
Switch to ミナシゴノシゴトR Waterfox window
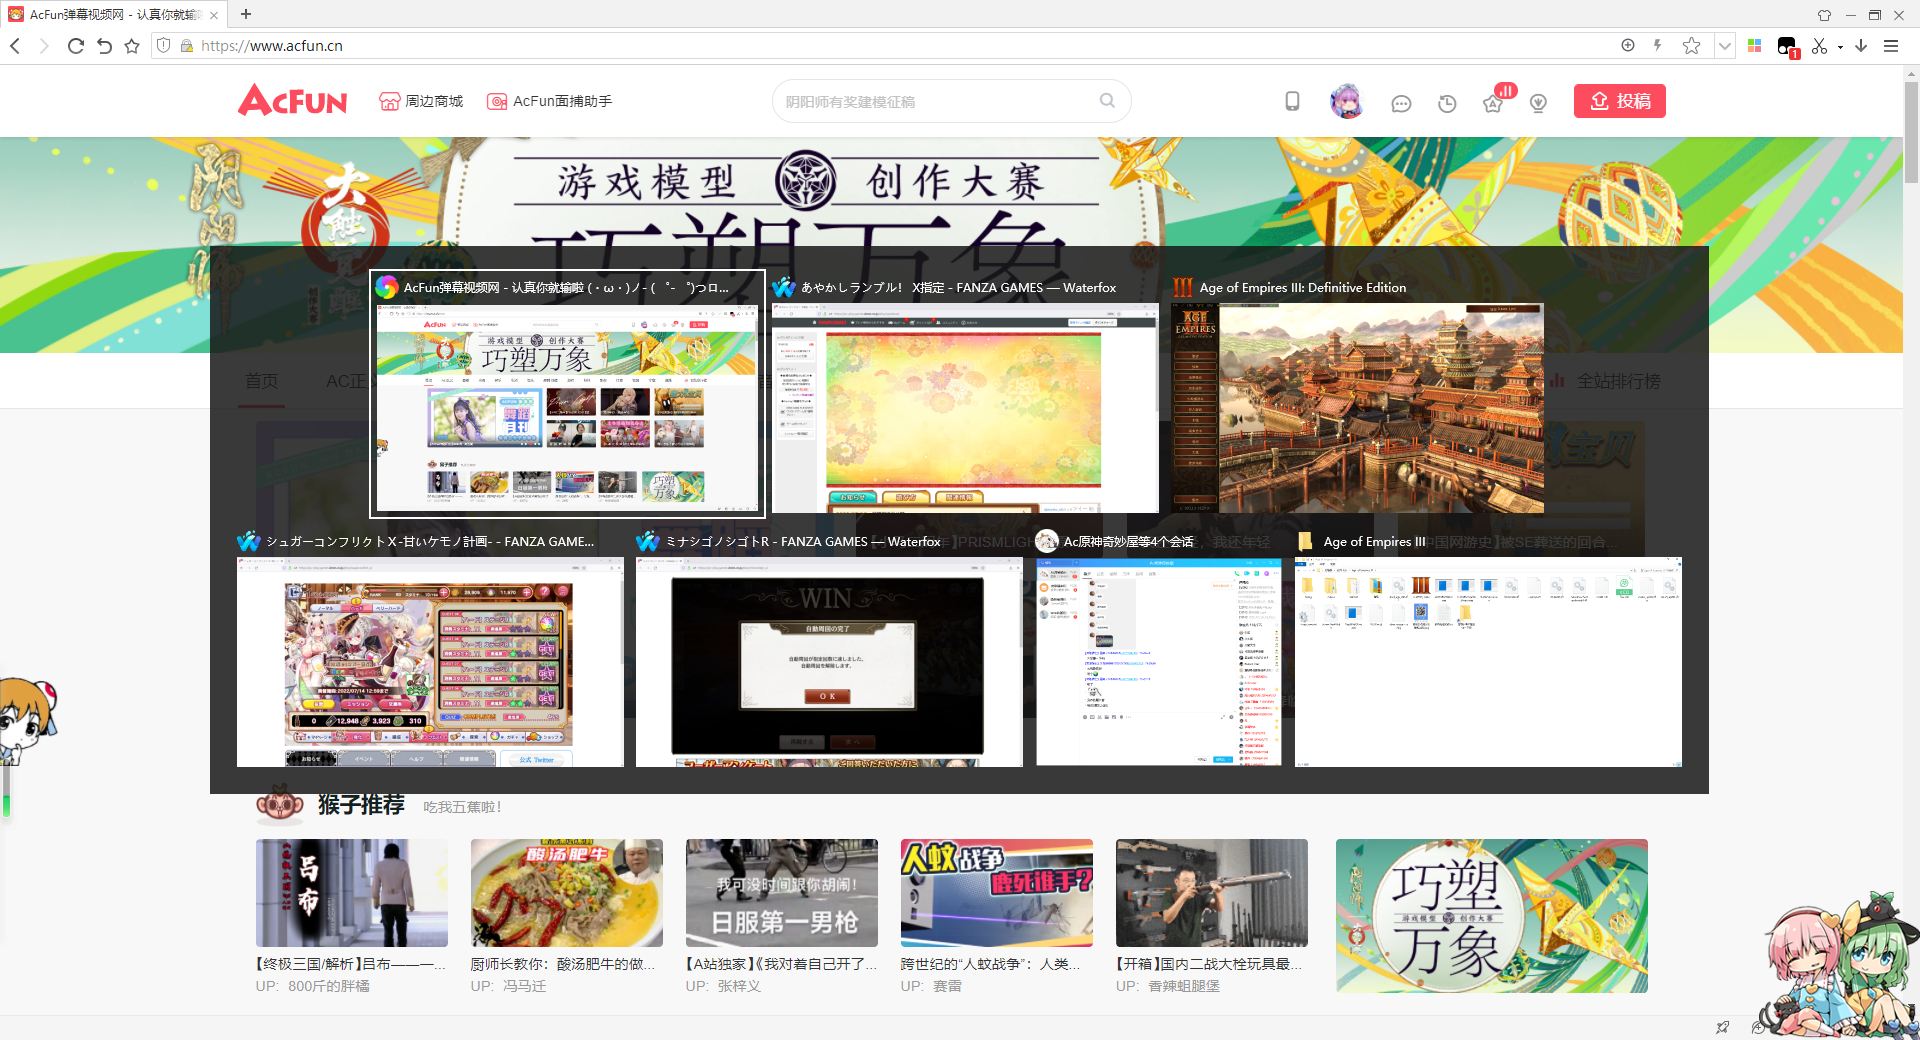coord(829,650)
